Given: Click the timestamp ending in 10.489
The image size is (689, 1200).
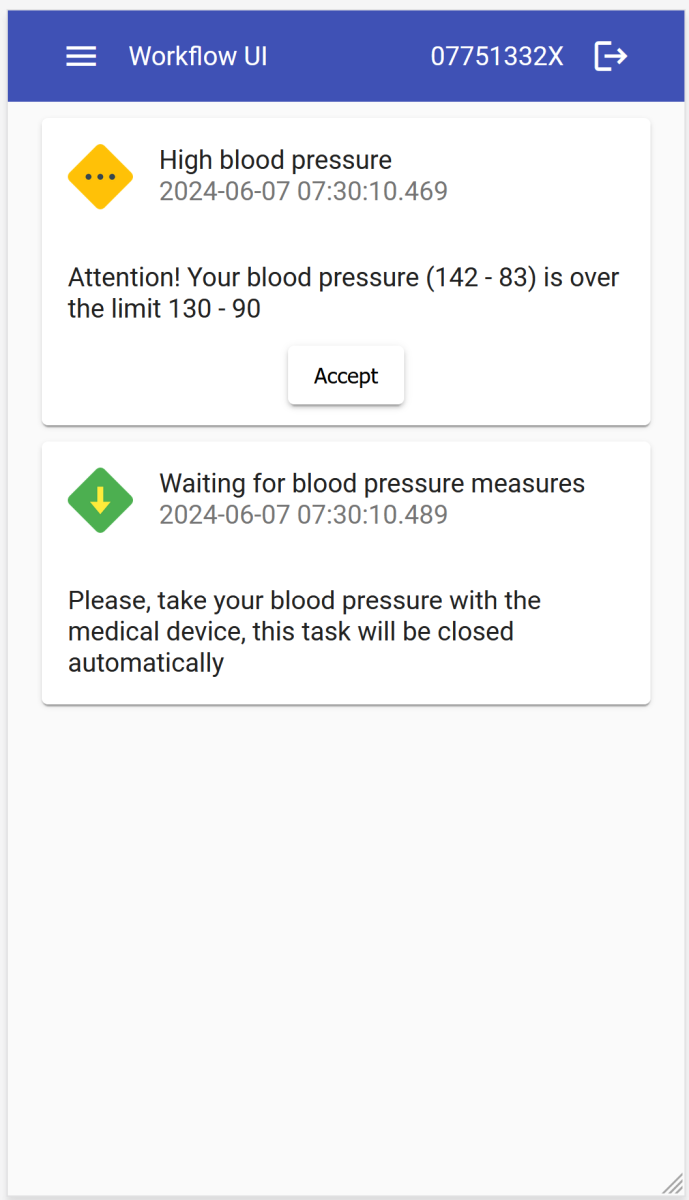Looking at the screenshot, I should tap(303, 515).
